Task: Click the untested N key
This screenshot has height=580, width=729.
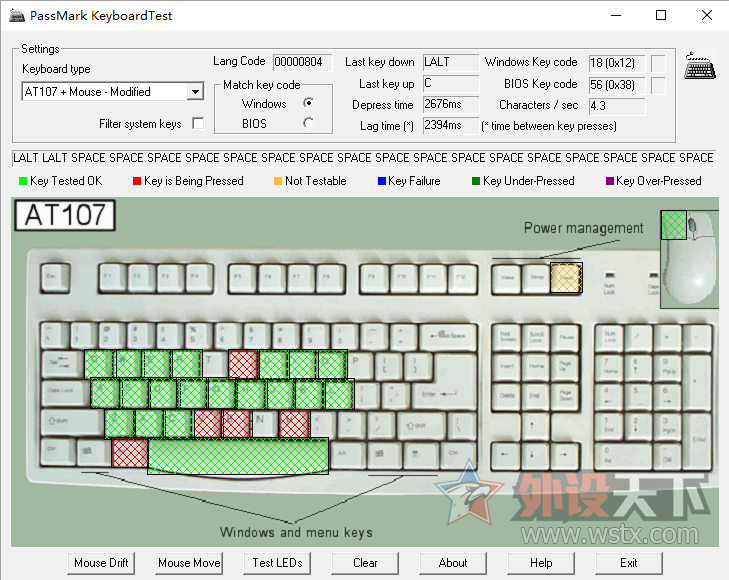Action: [265, 423]
